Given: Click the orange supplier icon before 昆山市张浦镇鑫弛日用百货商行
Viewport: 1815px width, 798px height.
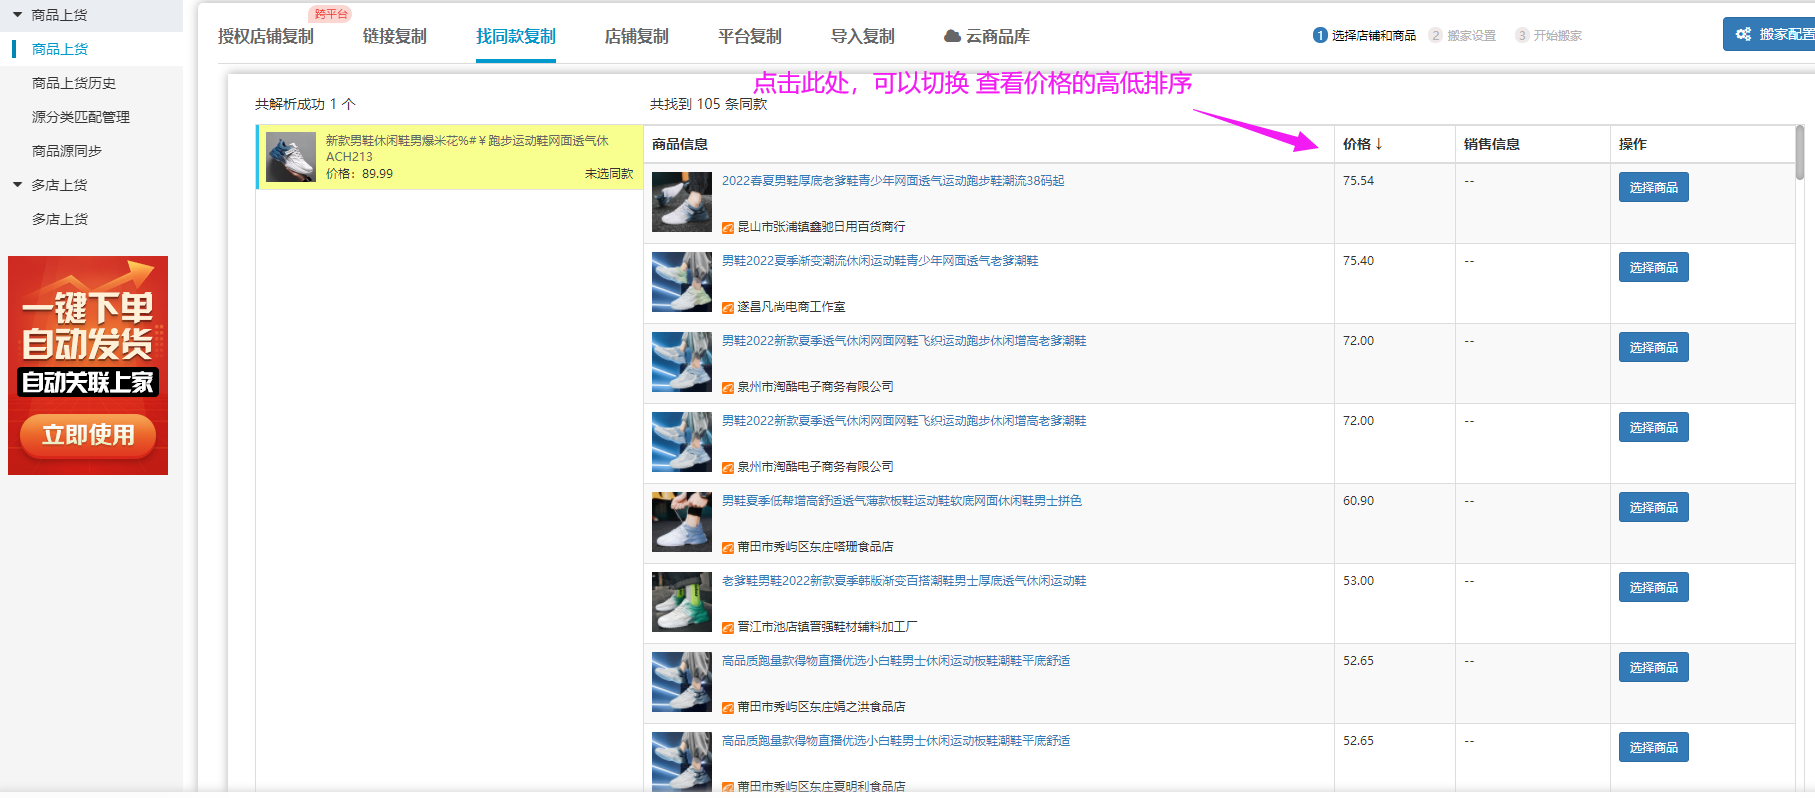Looking at the screenshot, I should (728, 228).
